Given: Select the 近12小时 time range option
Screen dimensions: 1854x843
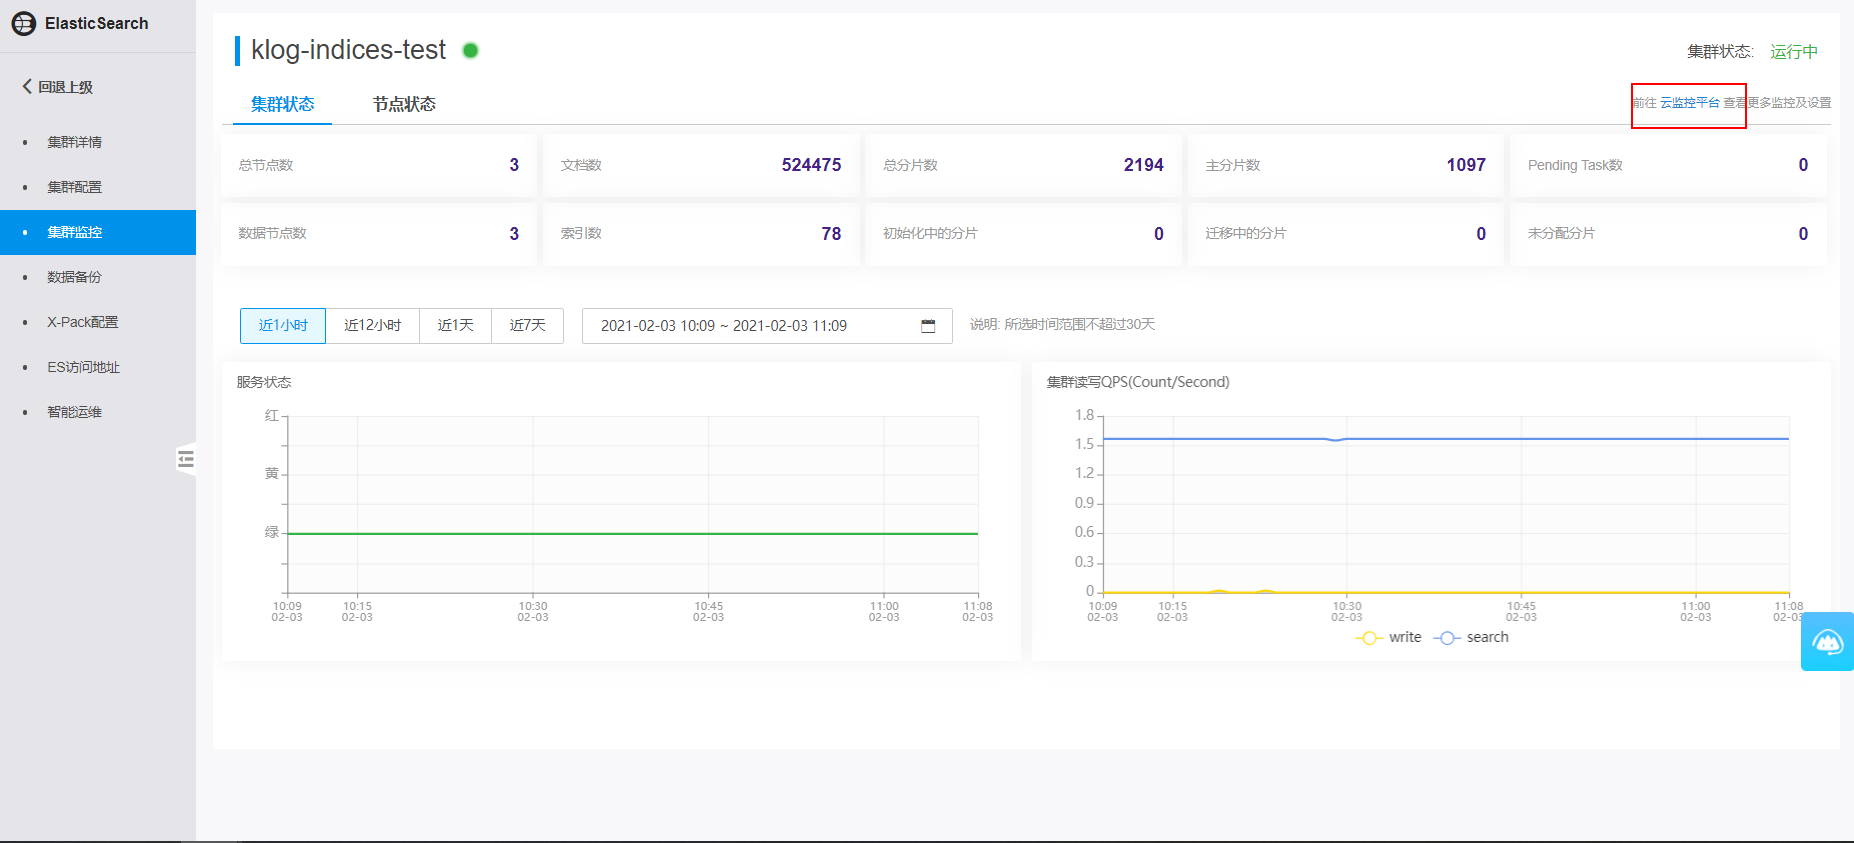Looking at the screenshot, I should click(x=372, y=326).
